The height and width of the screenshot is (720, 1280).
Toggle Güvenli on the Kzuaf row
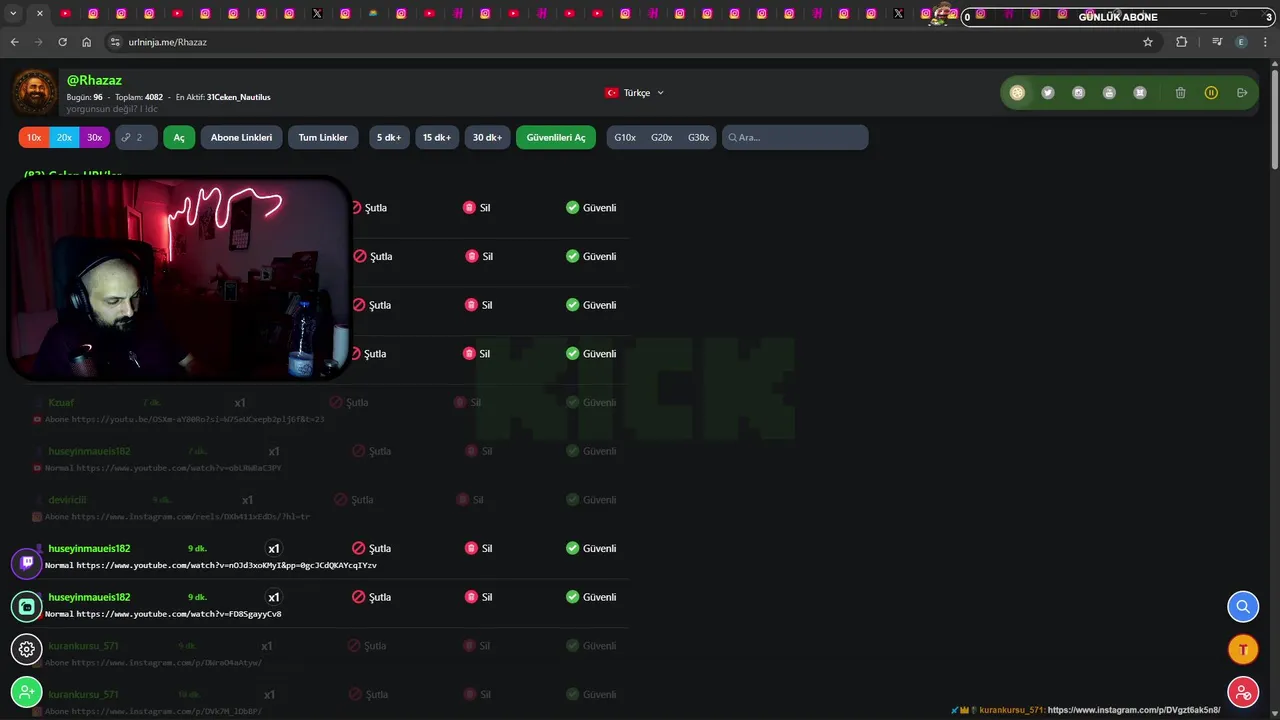[x=591, y=402]
